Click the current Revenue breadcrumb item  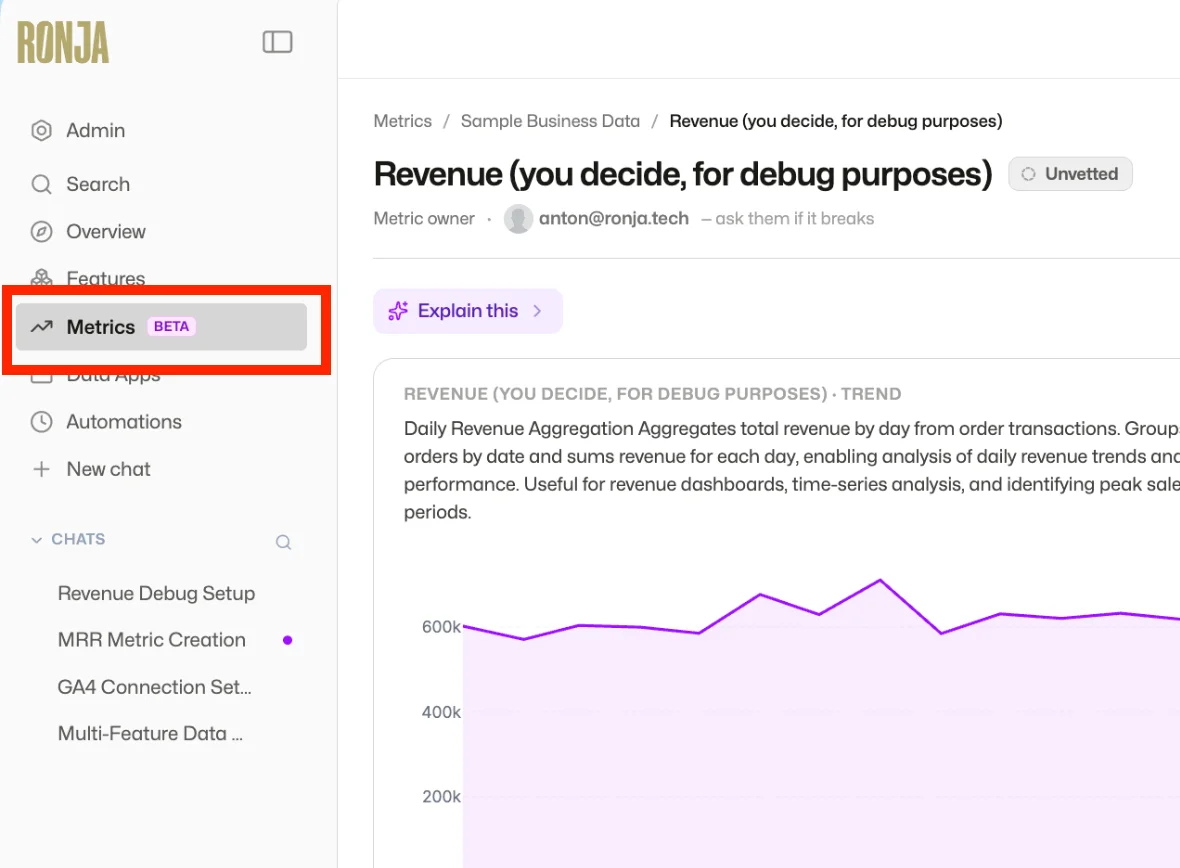point(836,121)
